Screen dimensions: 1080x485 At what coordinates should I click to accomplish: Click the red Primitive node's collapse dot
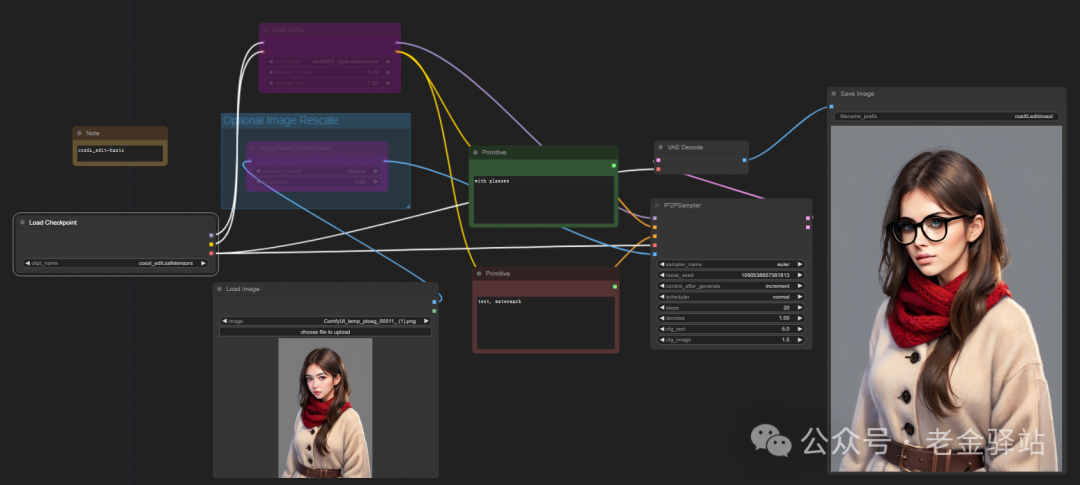point(479,273)
